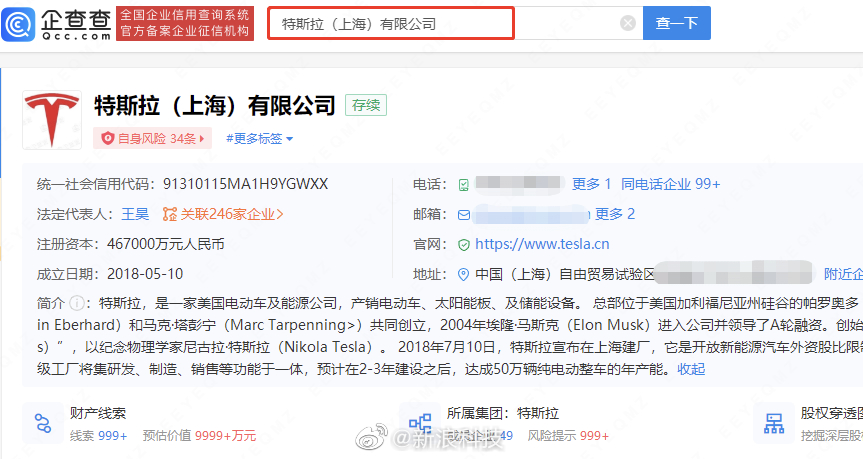Select the company title 特斯拉（上海）有限公司
The height and width of the screenshot is (459, 863).
[x=215, y=105]
